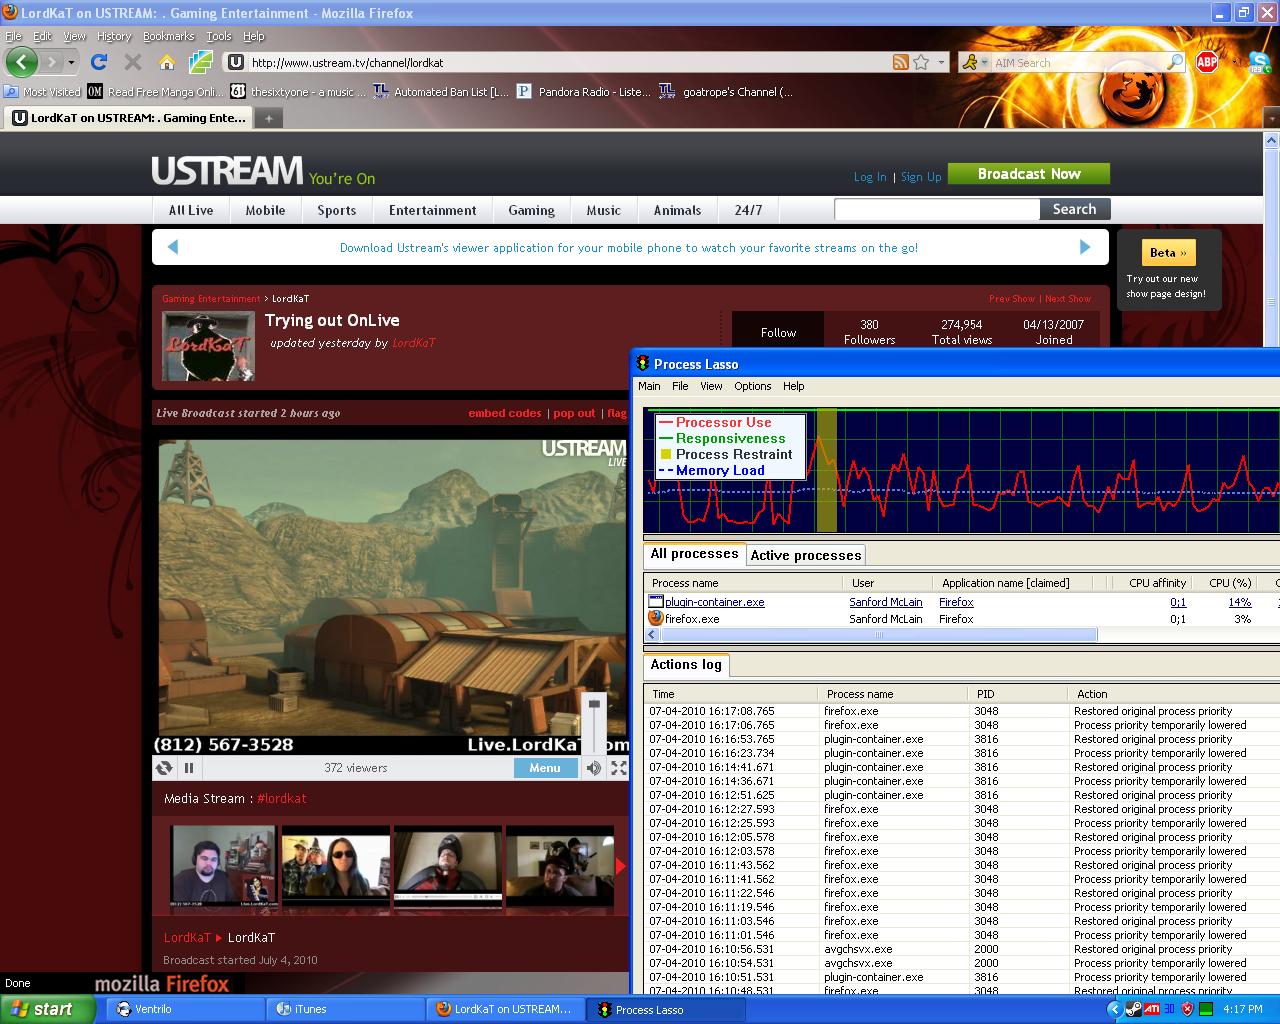
Task: Click next arrow on the mobile app banner
Action: point(1085,247)
